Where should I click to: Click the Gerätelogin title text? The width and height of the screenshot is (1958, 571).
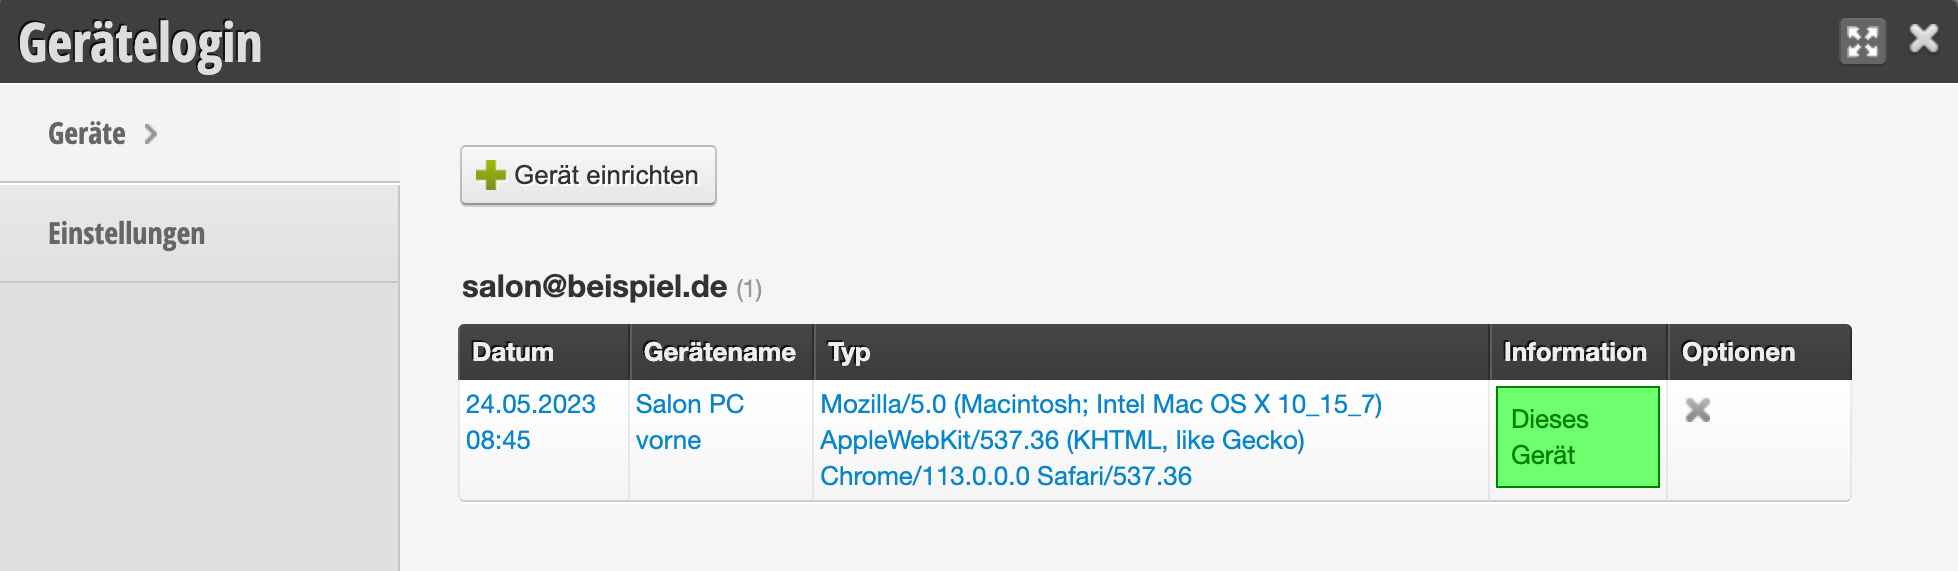pyautogui.click(x=140, y=44)
